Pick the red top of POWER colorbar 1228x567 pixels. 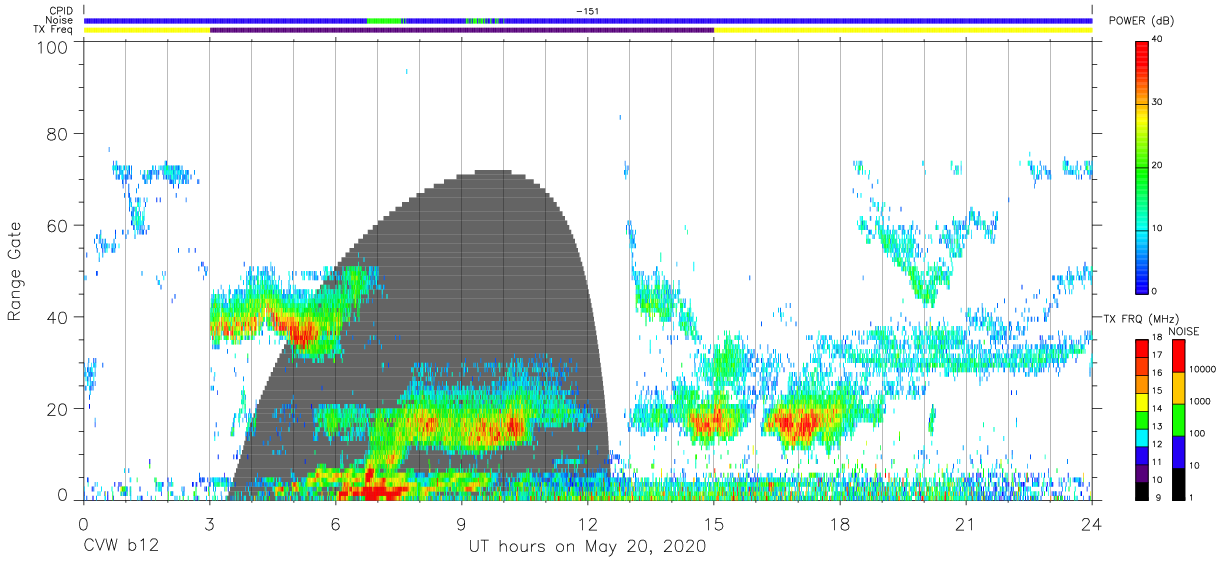[1143, 48]
